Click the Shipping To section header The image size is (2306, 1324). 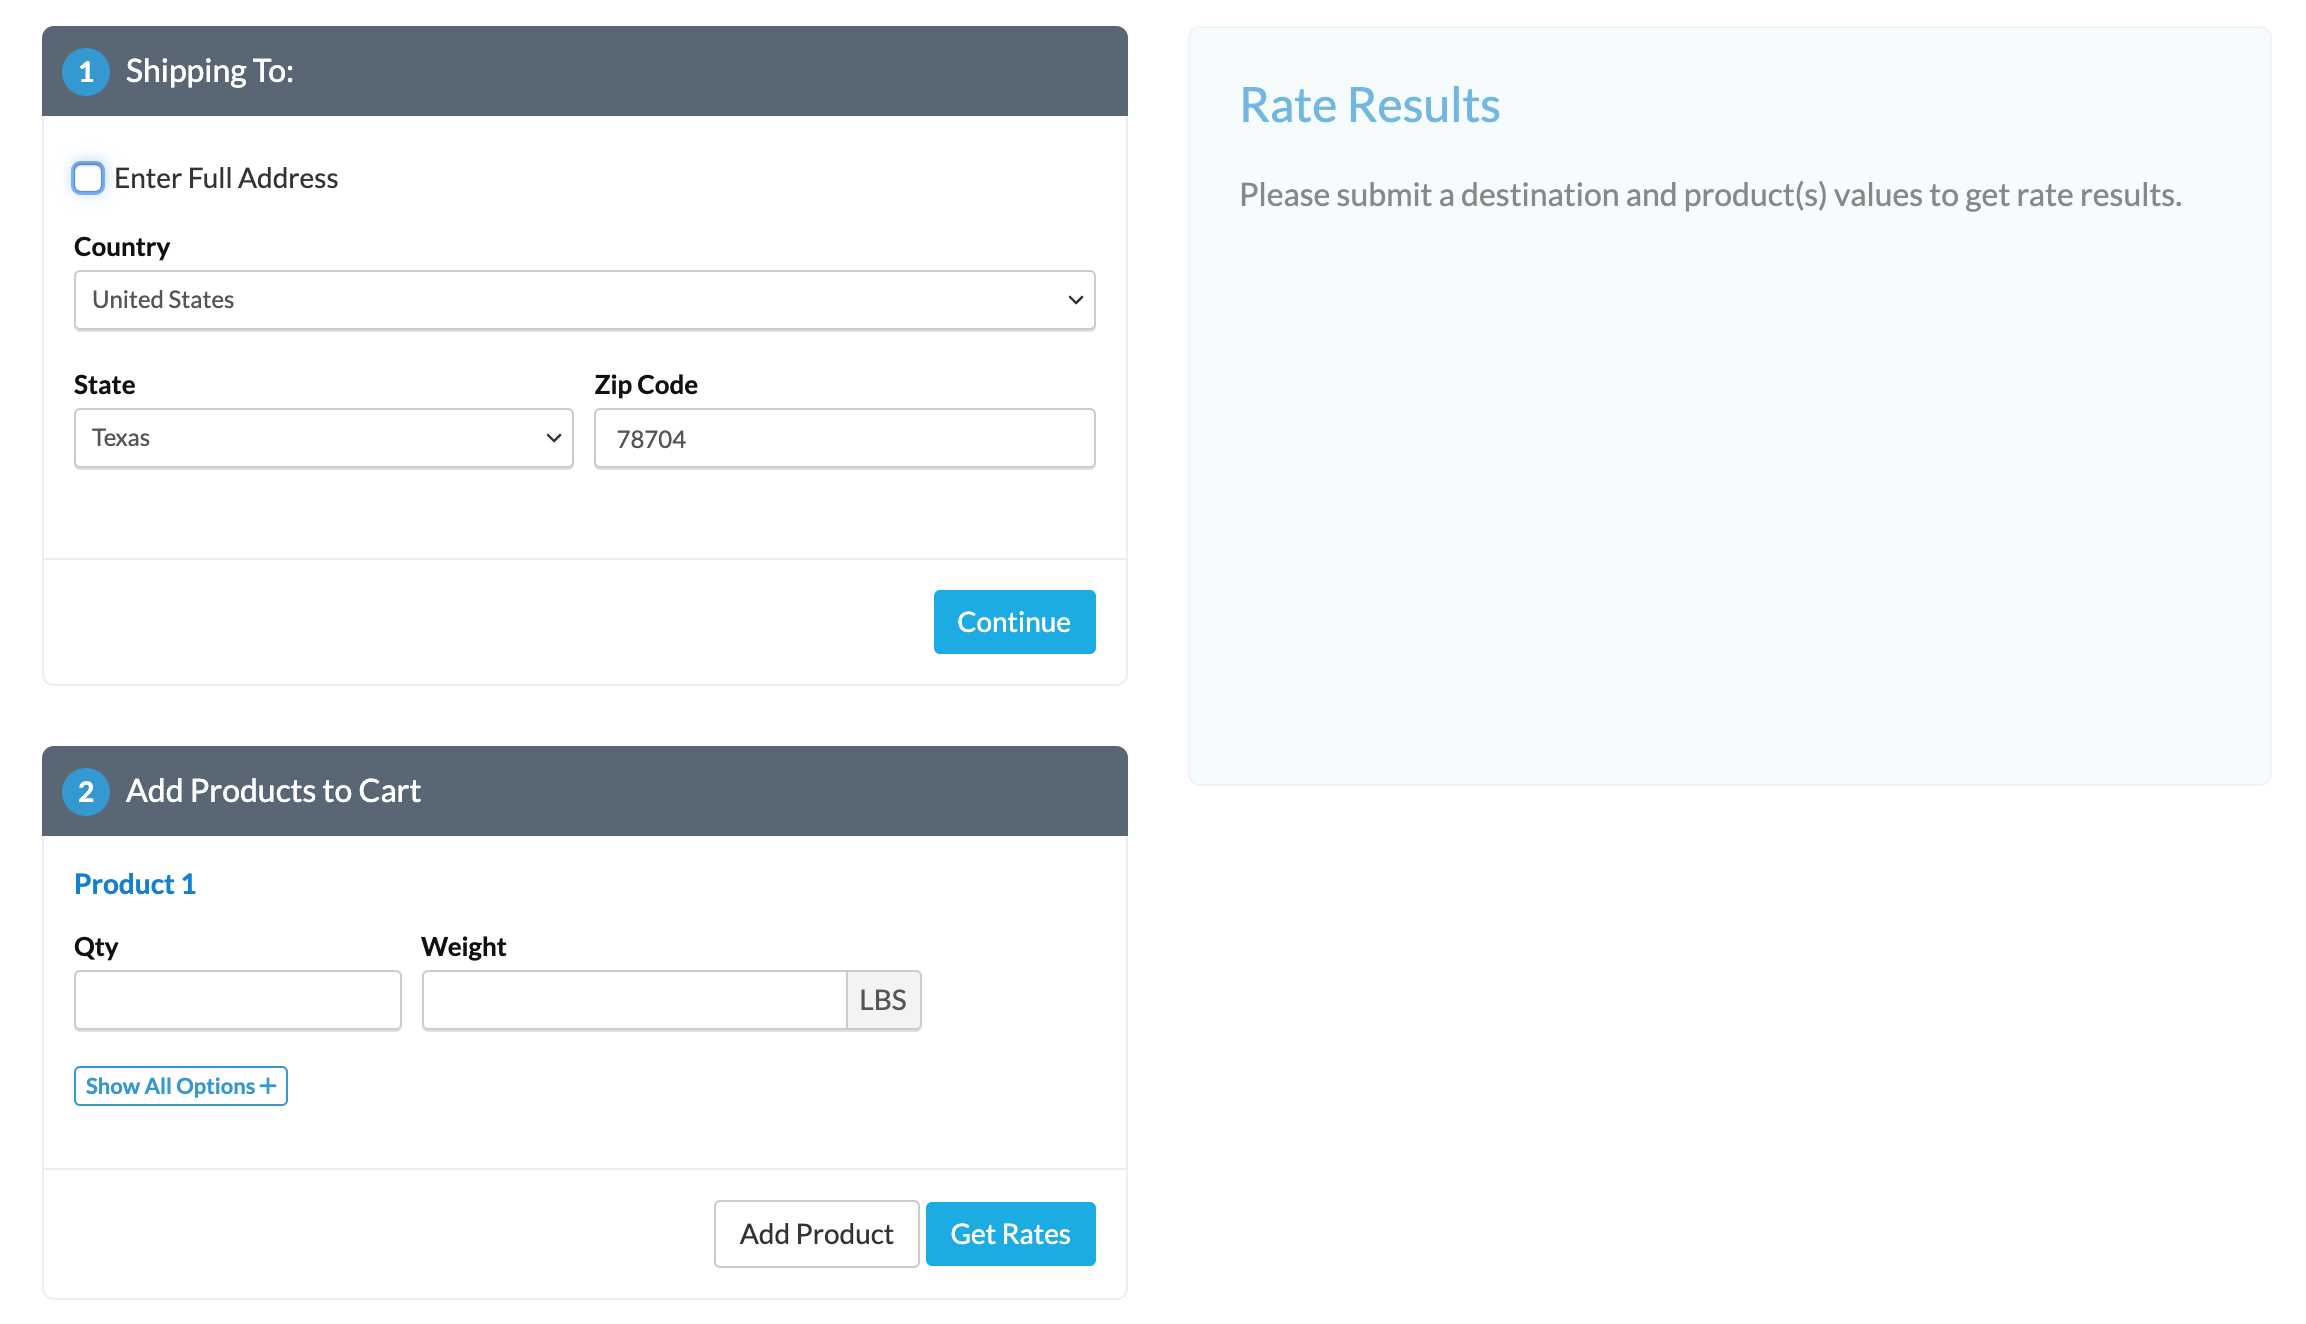click(584, 71)
